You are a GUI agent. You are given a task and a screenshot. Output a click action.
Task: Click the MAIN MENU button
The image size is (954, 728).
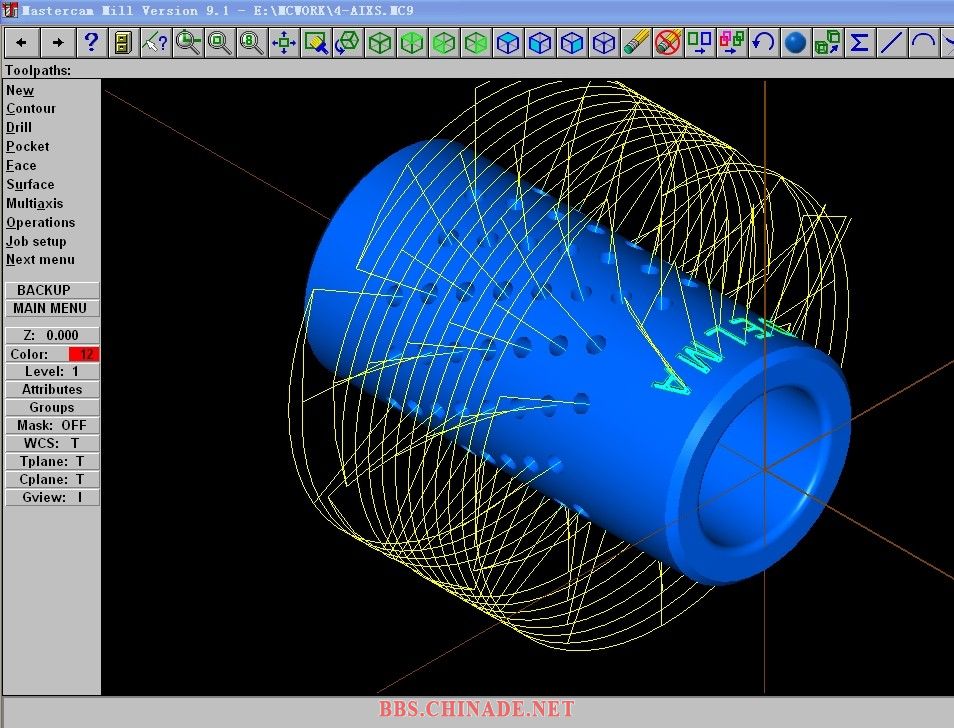(x=50, y=308)
